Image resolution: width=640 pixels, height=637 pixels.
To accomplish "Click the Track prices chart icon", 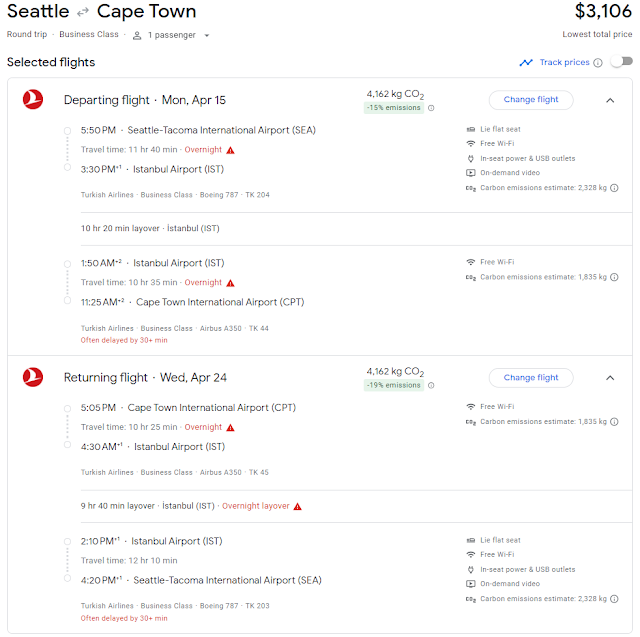I will 526,63.
